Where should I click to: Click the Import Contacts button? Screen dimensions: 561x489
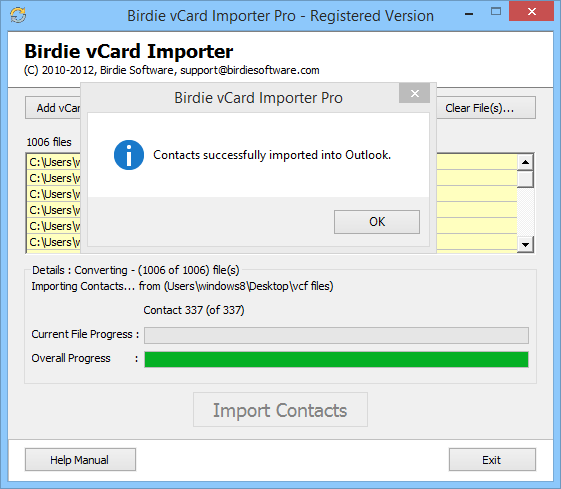tap(280, 410)
